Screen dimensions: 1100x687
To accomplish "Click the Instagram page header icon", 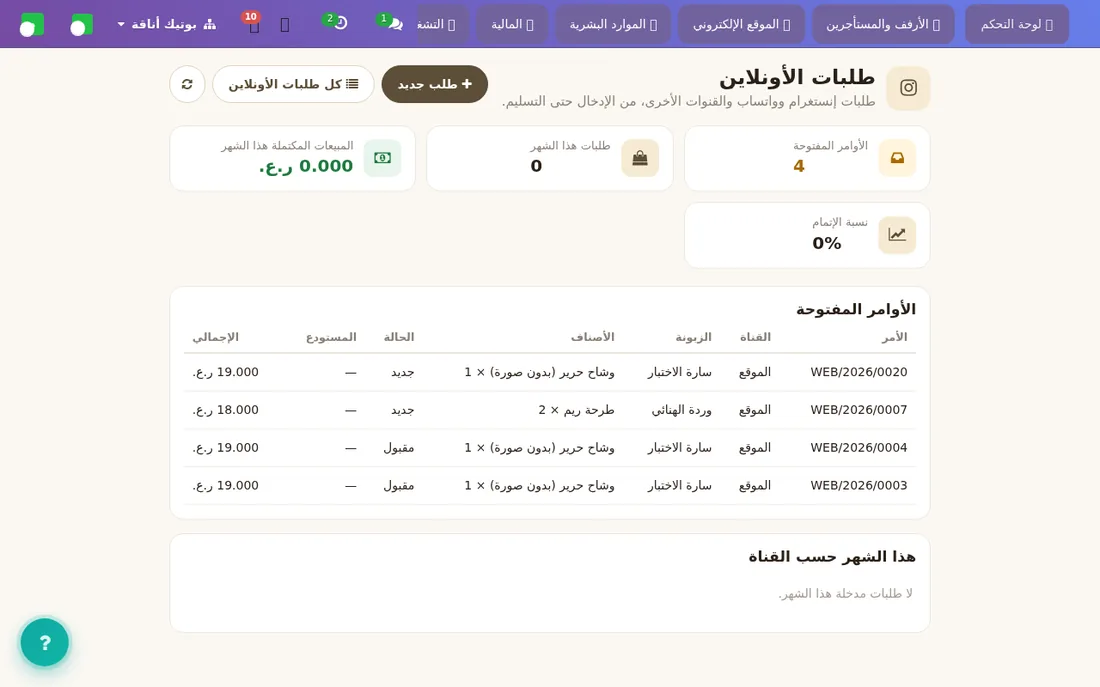I will [908, 88].
